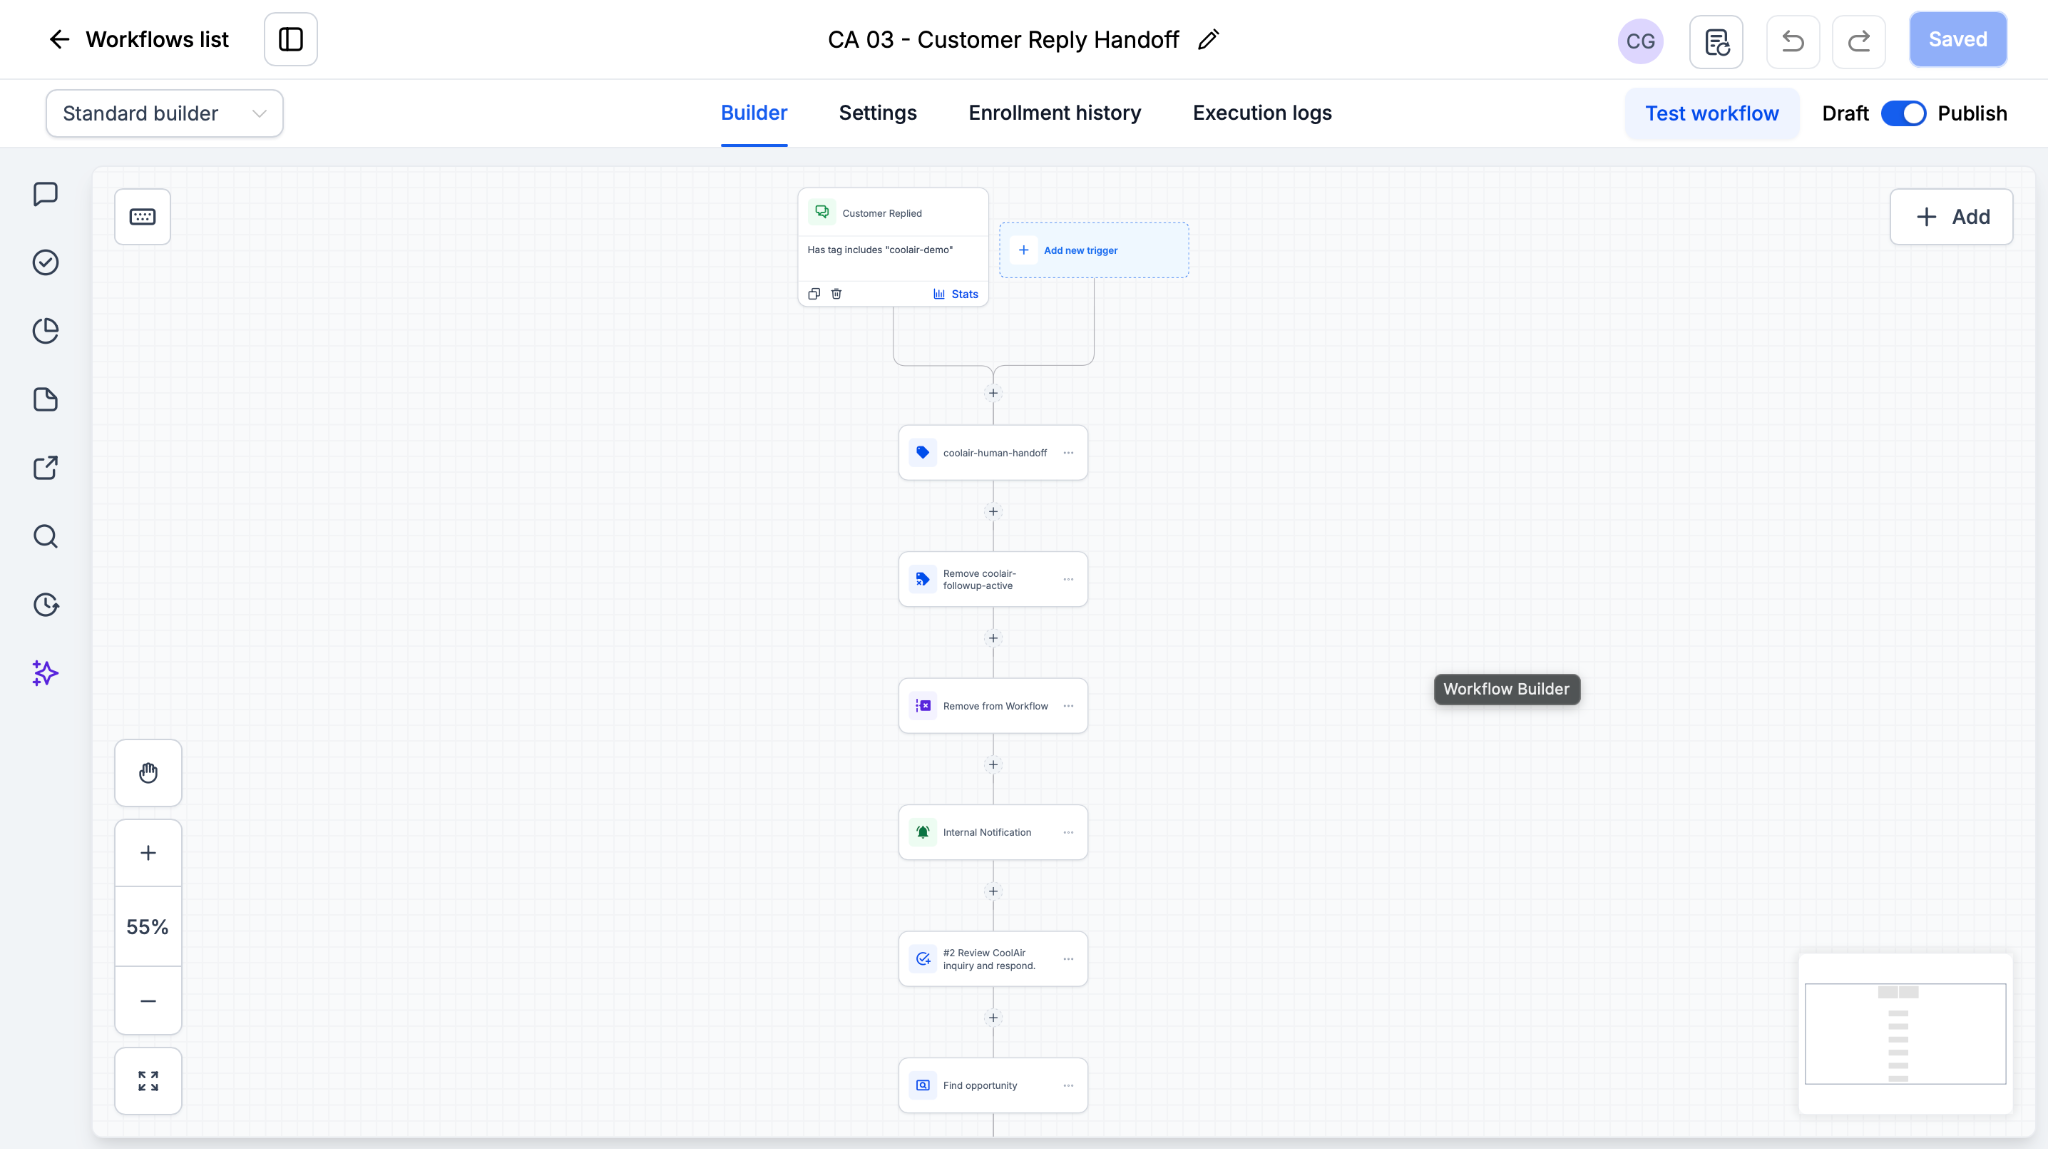Switch to the Settings tab

coord(878,113)
